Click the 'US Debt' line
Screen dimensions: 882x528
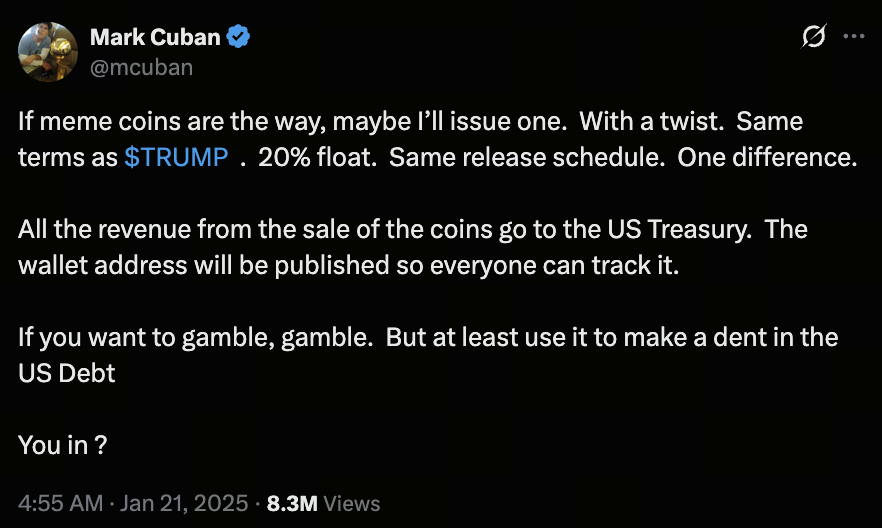(x=67, y=373)
